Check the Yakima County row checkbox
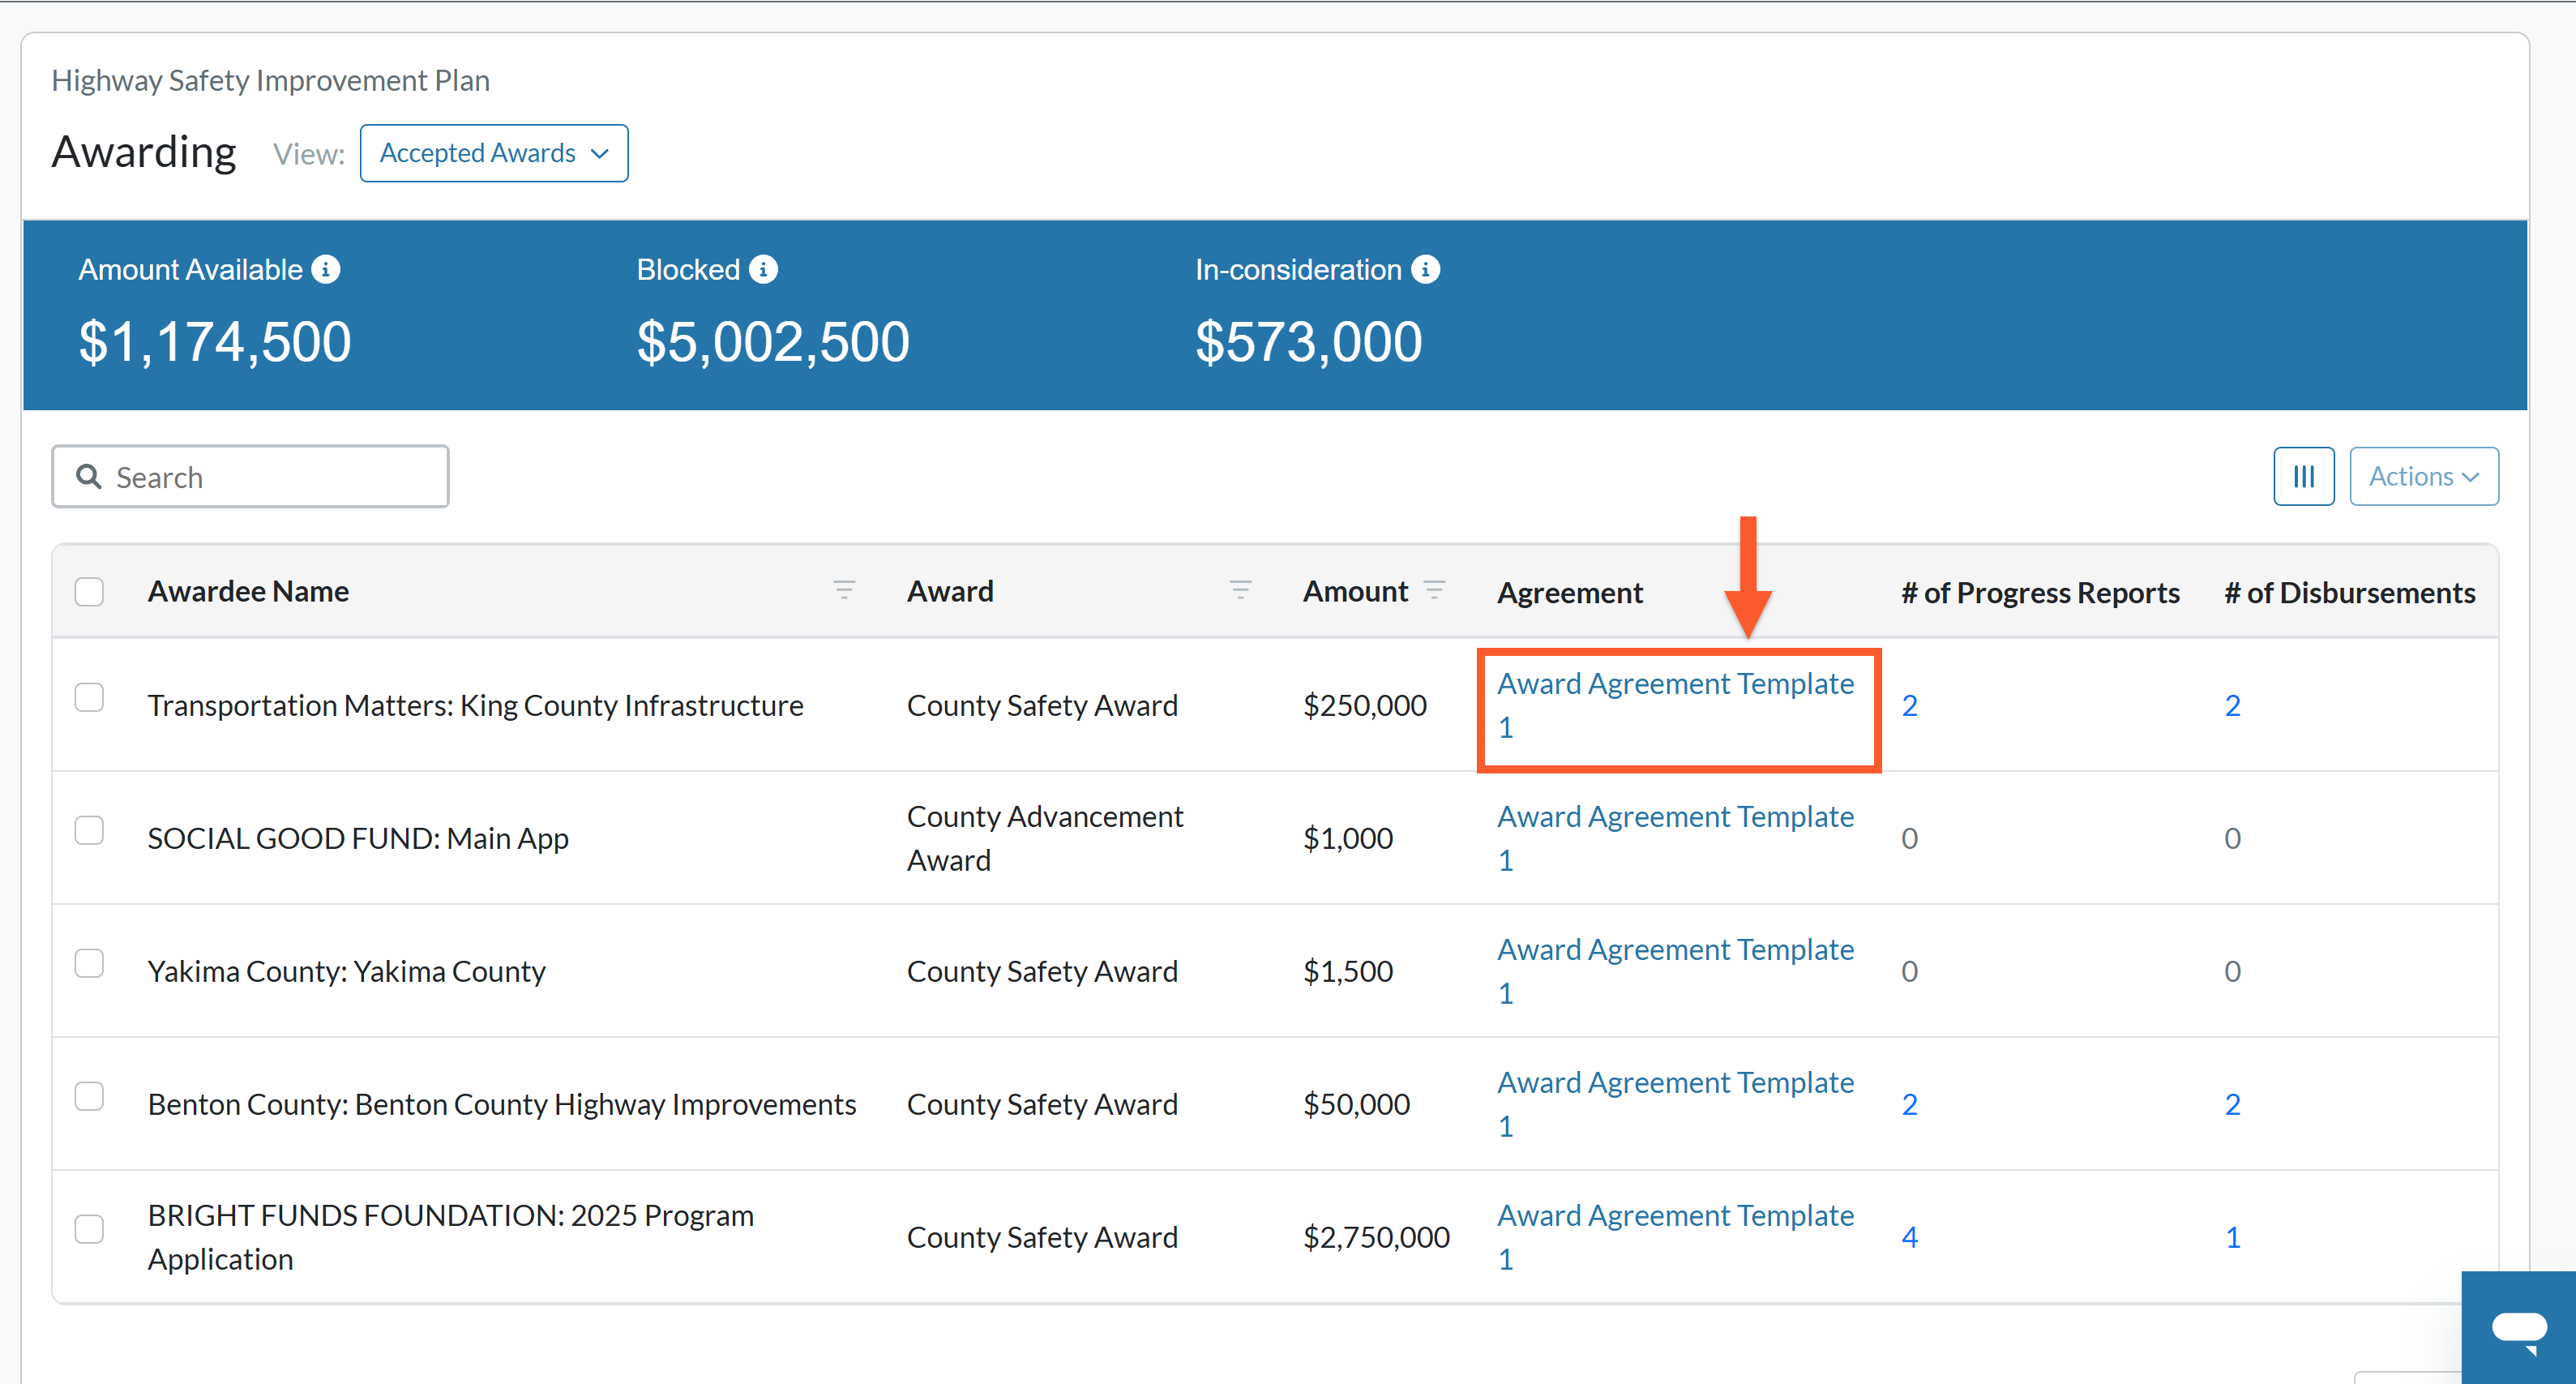The width and height of the screenshot is (2576, 1384). [89, 963]
